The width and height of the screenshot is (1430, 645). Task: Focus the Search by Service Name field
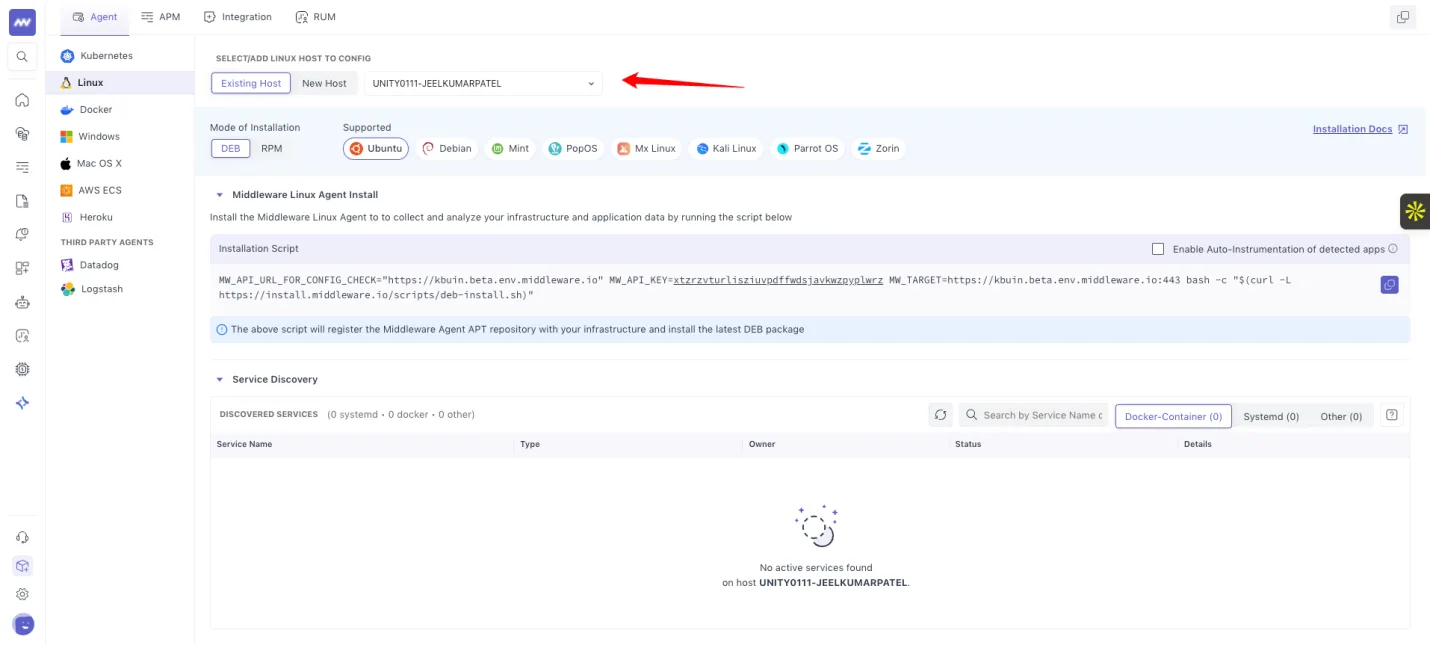(x=1034, y=415)
